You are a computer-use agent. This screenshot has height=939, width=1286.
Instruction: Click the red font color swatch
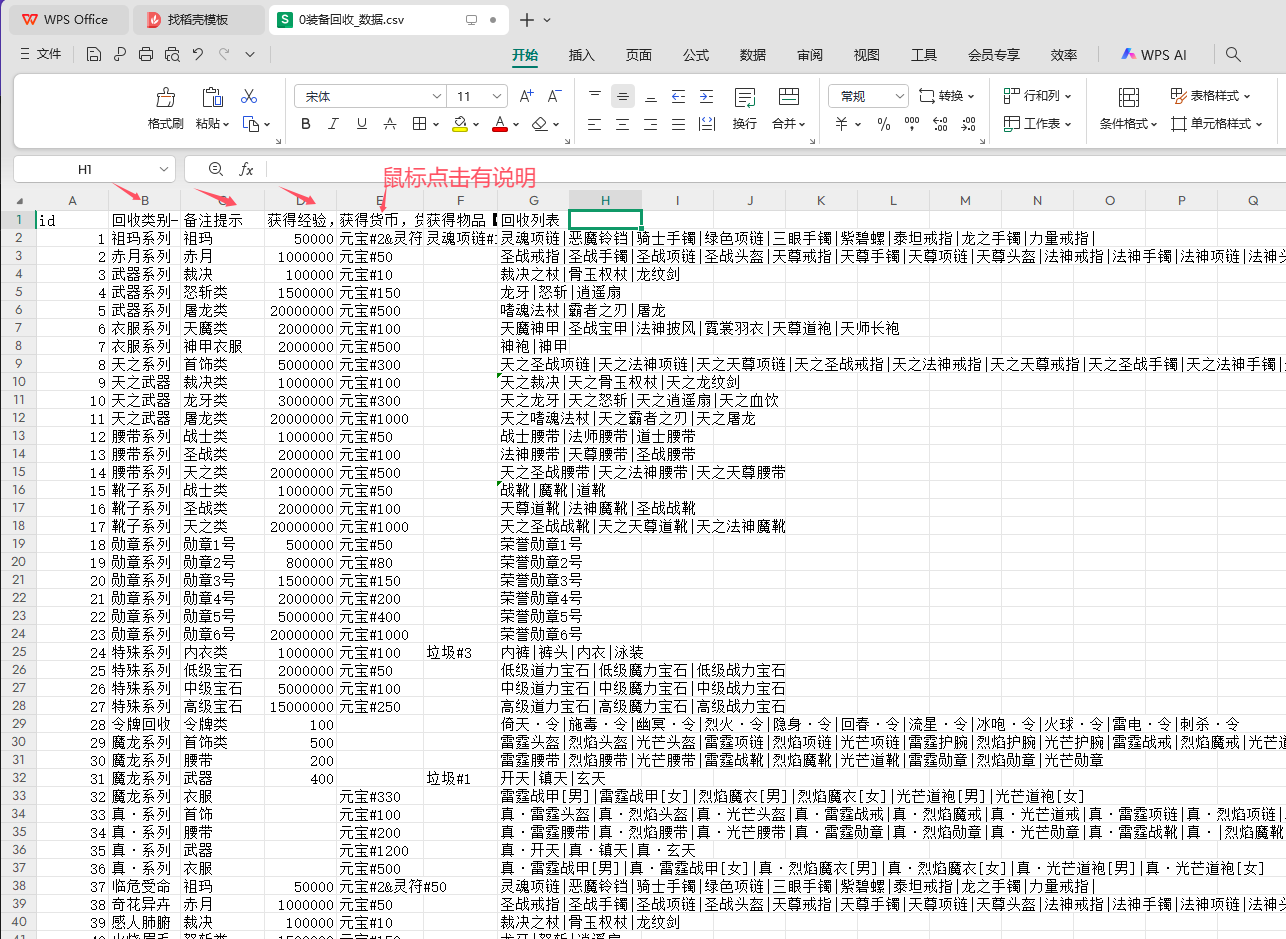(x=500, y=124)
